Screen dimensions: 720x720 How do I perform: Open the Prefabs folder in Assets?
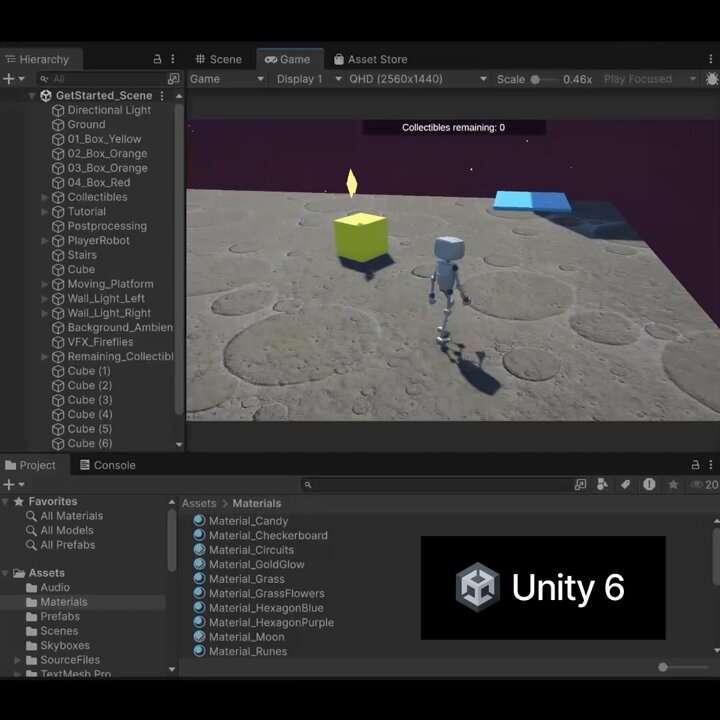(x=60, y=616)
